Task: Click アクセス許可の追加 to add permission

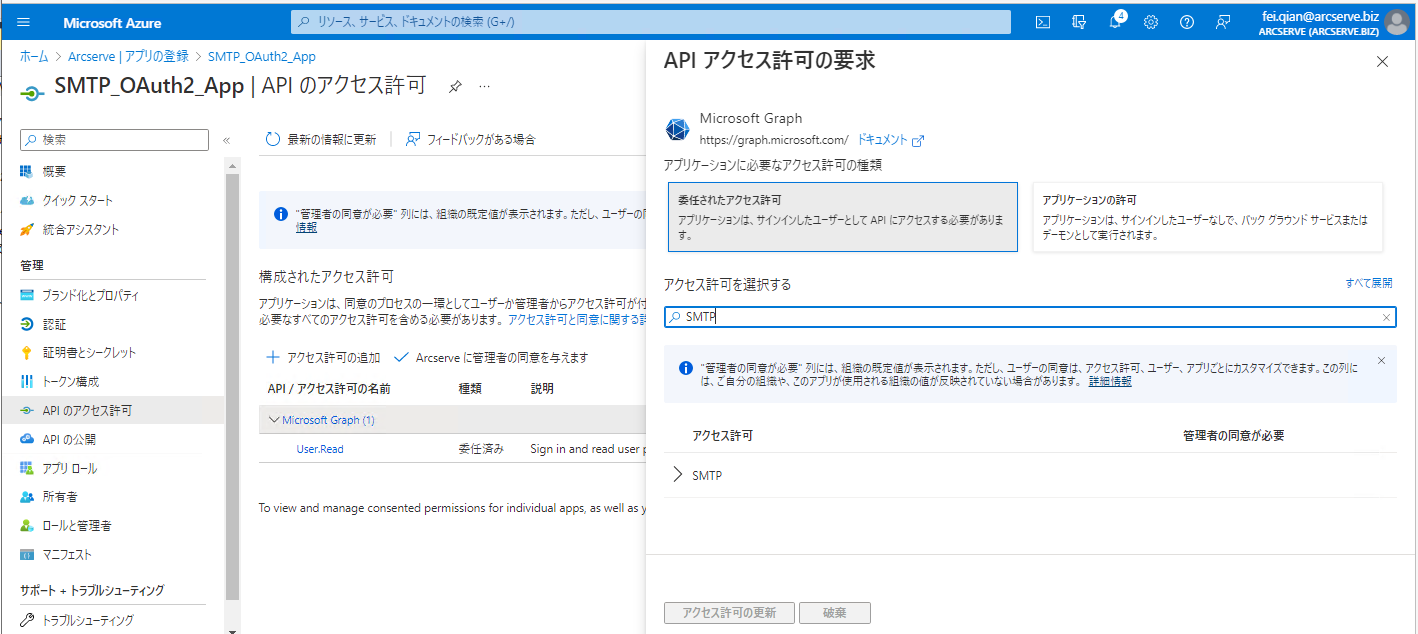Action: [323, 358]
